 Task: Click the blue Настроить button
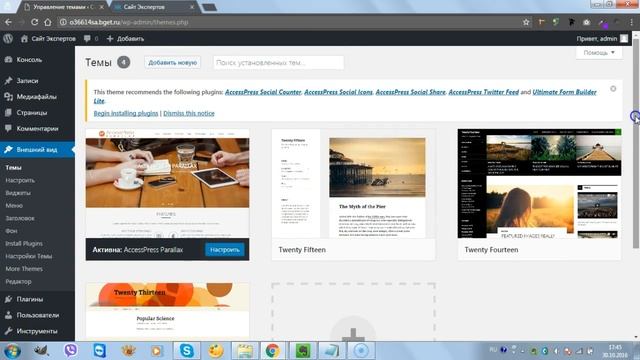click(x=224, y=249)
